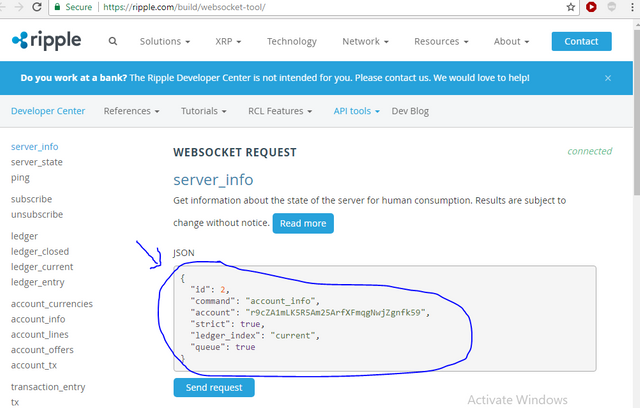Click the Read more button

pos(303,223)
